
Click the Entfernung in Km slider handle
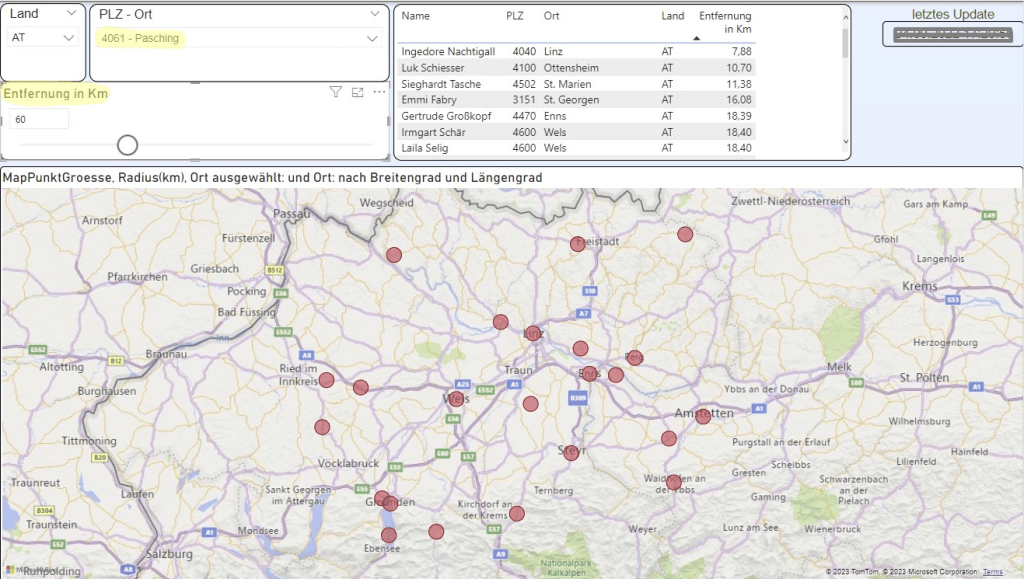point(127,144)
